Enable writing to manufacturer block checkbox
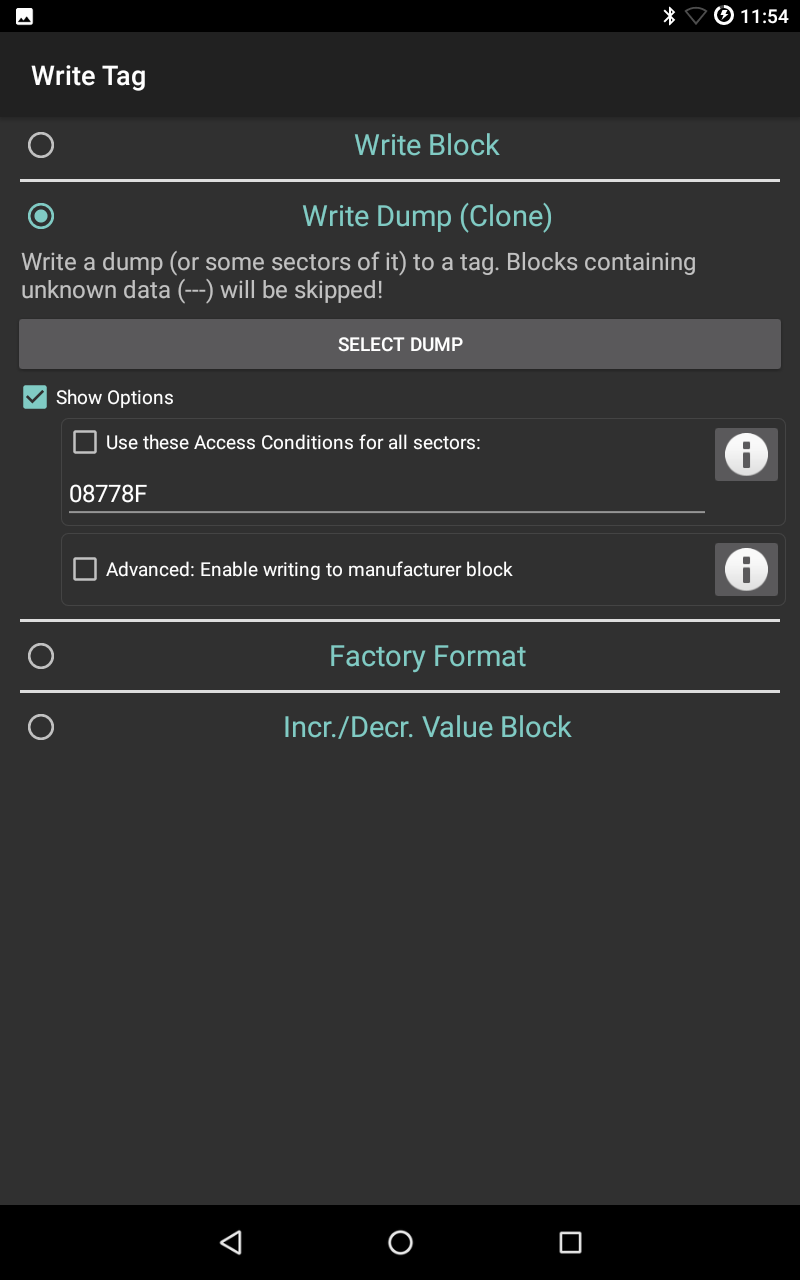Viewport: 800px width, 1280px height. [x=86, y=569]
